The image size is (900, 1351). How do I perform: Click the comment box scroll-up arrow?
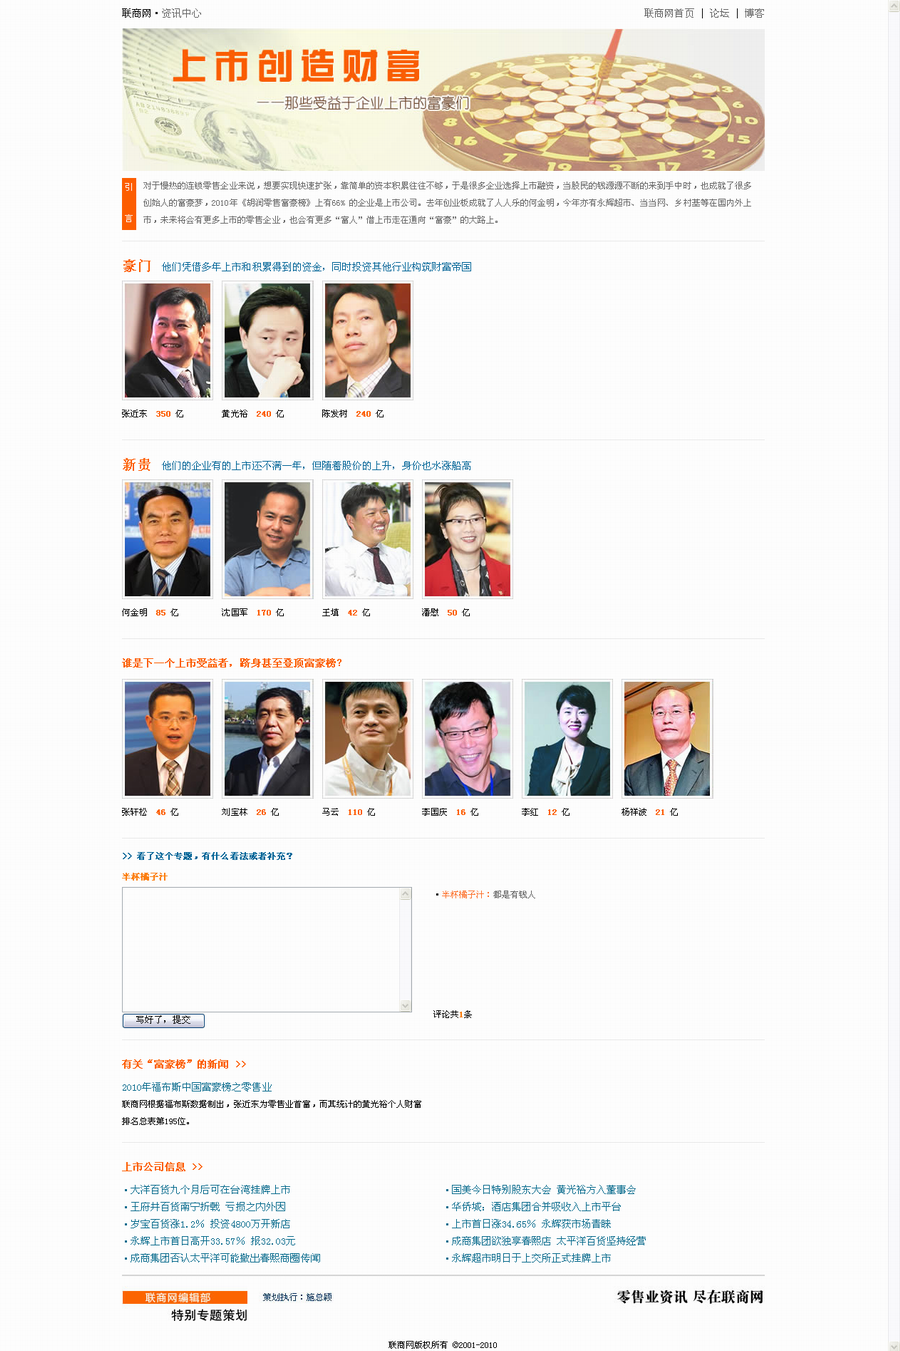405,894
